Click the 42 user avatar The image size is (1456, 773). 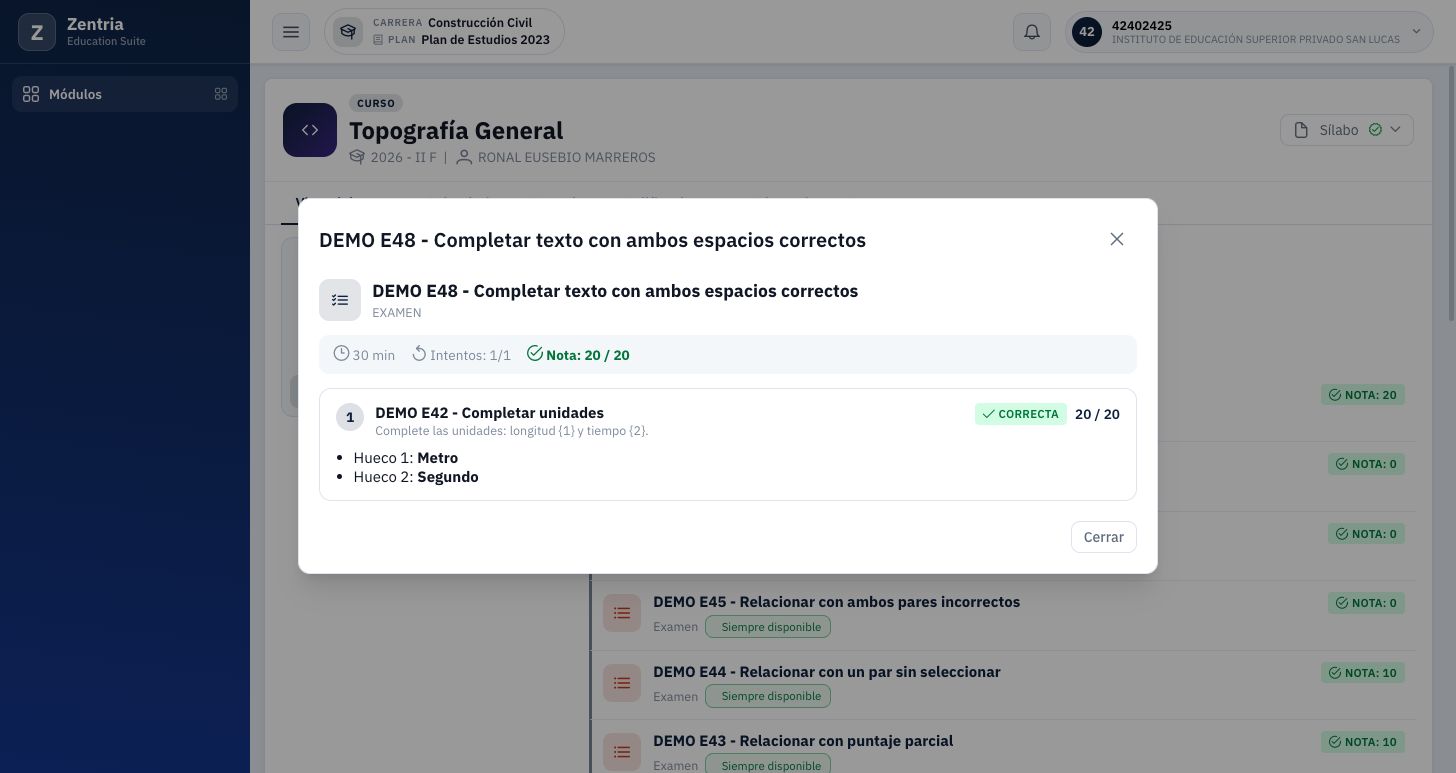1087,32
